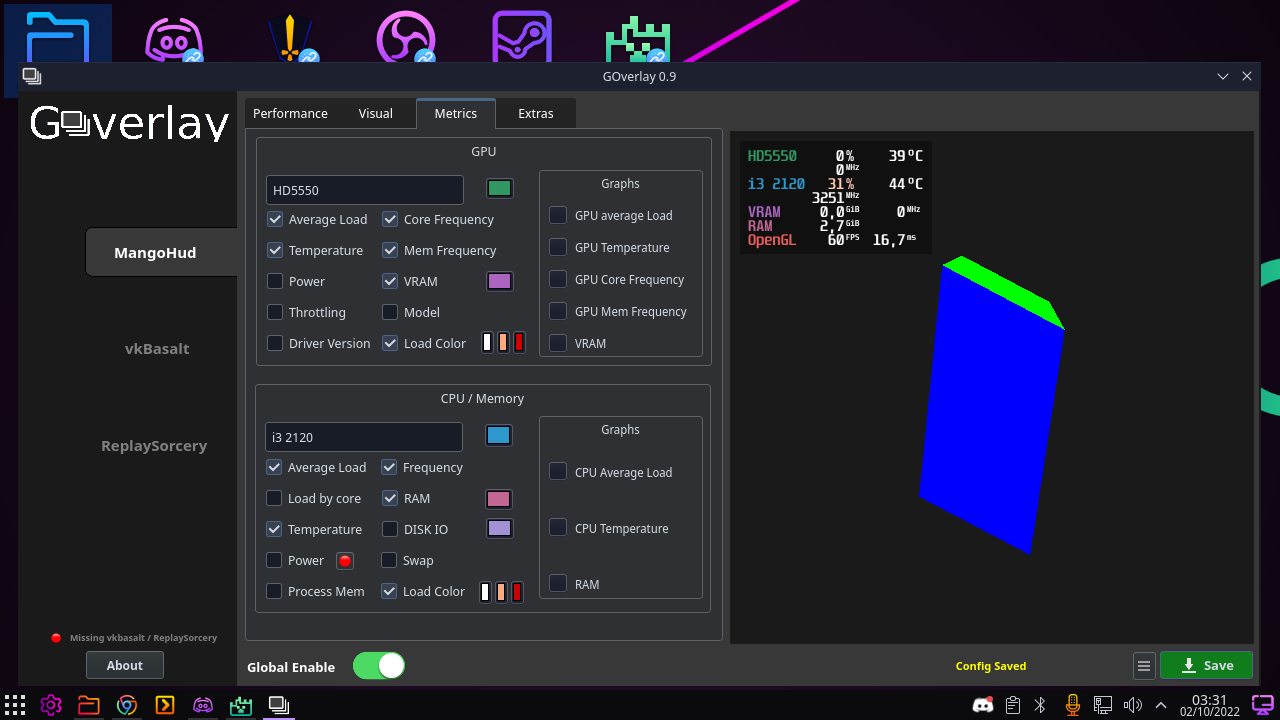Open the Steam desktop shortcut
Screen dimensions: 1280x720
coord(522,38)
